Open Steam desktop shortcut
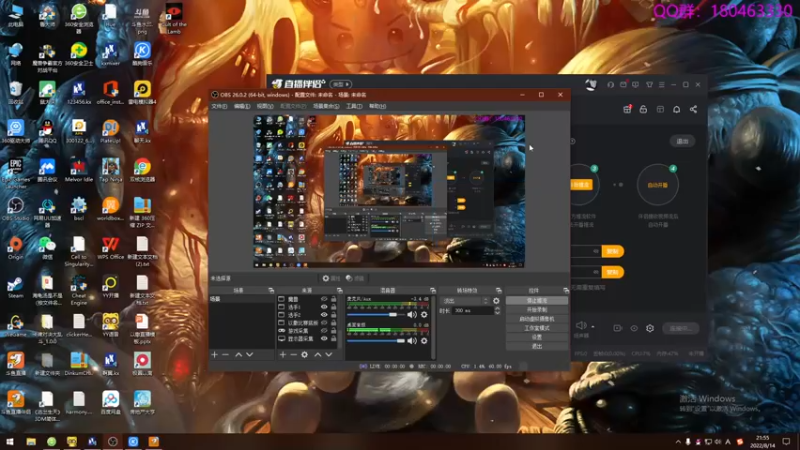Screen dimensions: 800x450 [x=15, y=287]
